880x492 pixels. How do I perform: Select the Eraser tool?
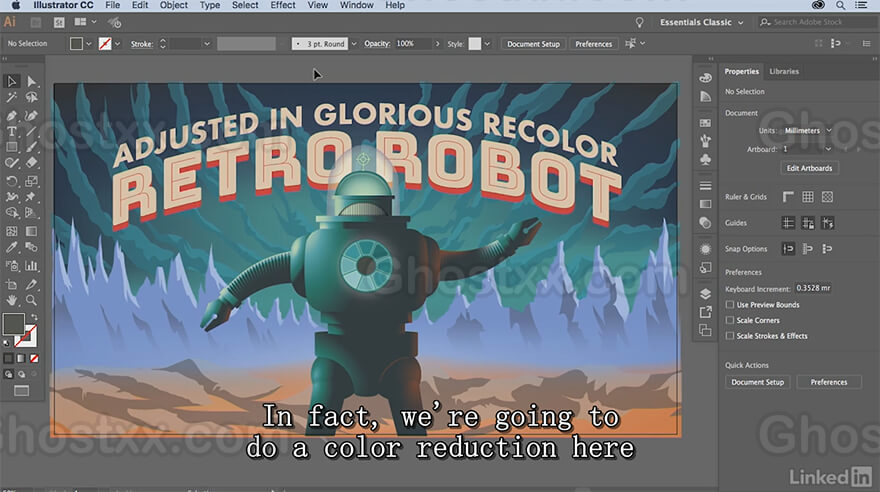(31, 163)
